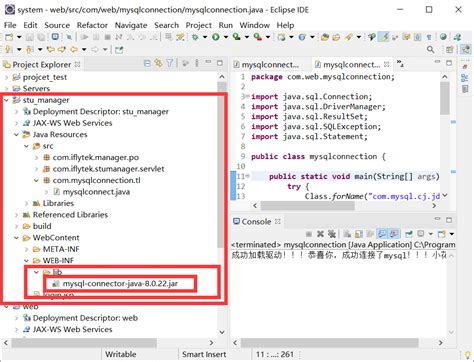Open the File menu
This screenshot has height=362, width=474.
click(10, 25)
